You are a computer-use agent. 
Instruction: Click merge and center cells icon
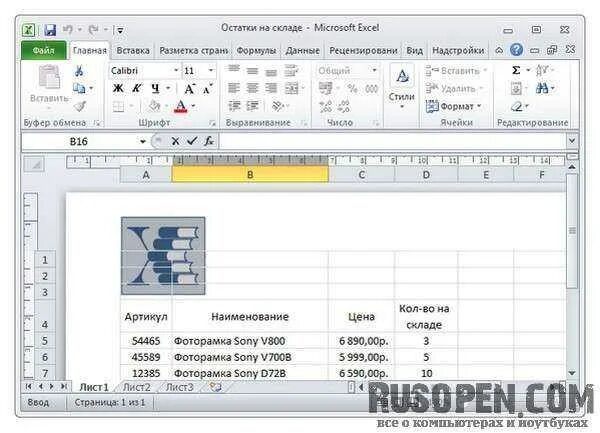coord(292,89)
